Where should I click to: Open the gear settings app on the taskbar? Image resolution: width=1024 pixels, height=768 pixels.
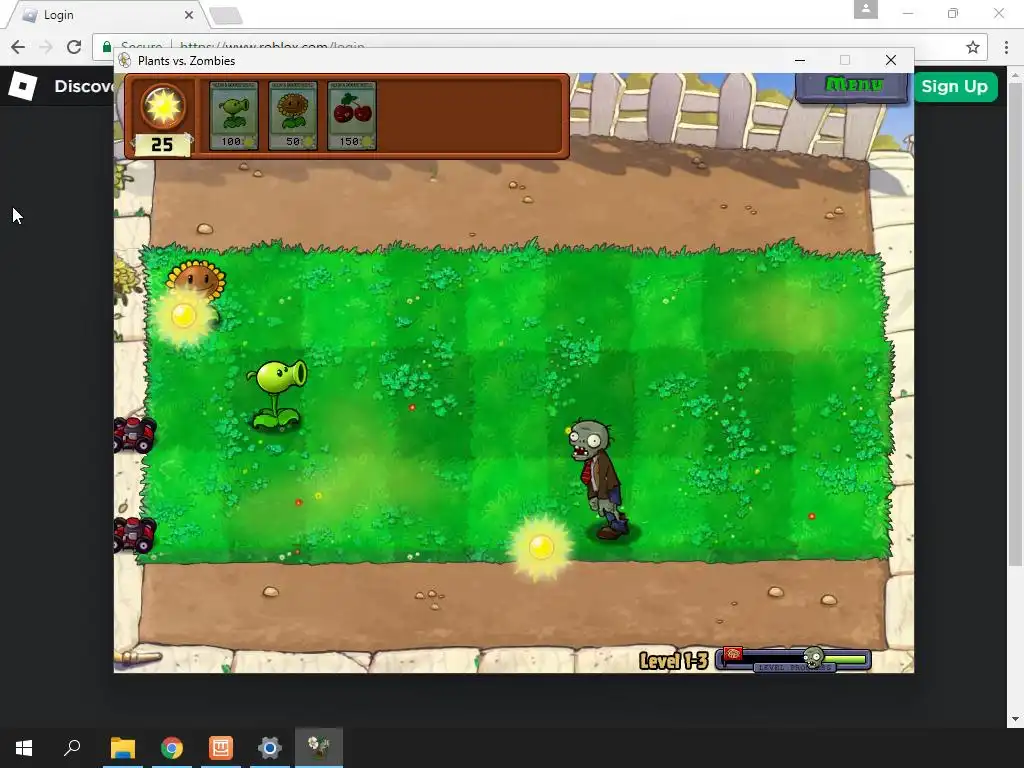270,748
